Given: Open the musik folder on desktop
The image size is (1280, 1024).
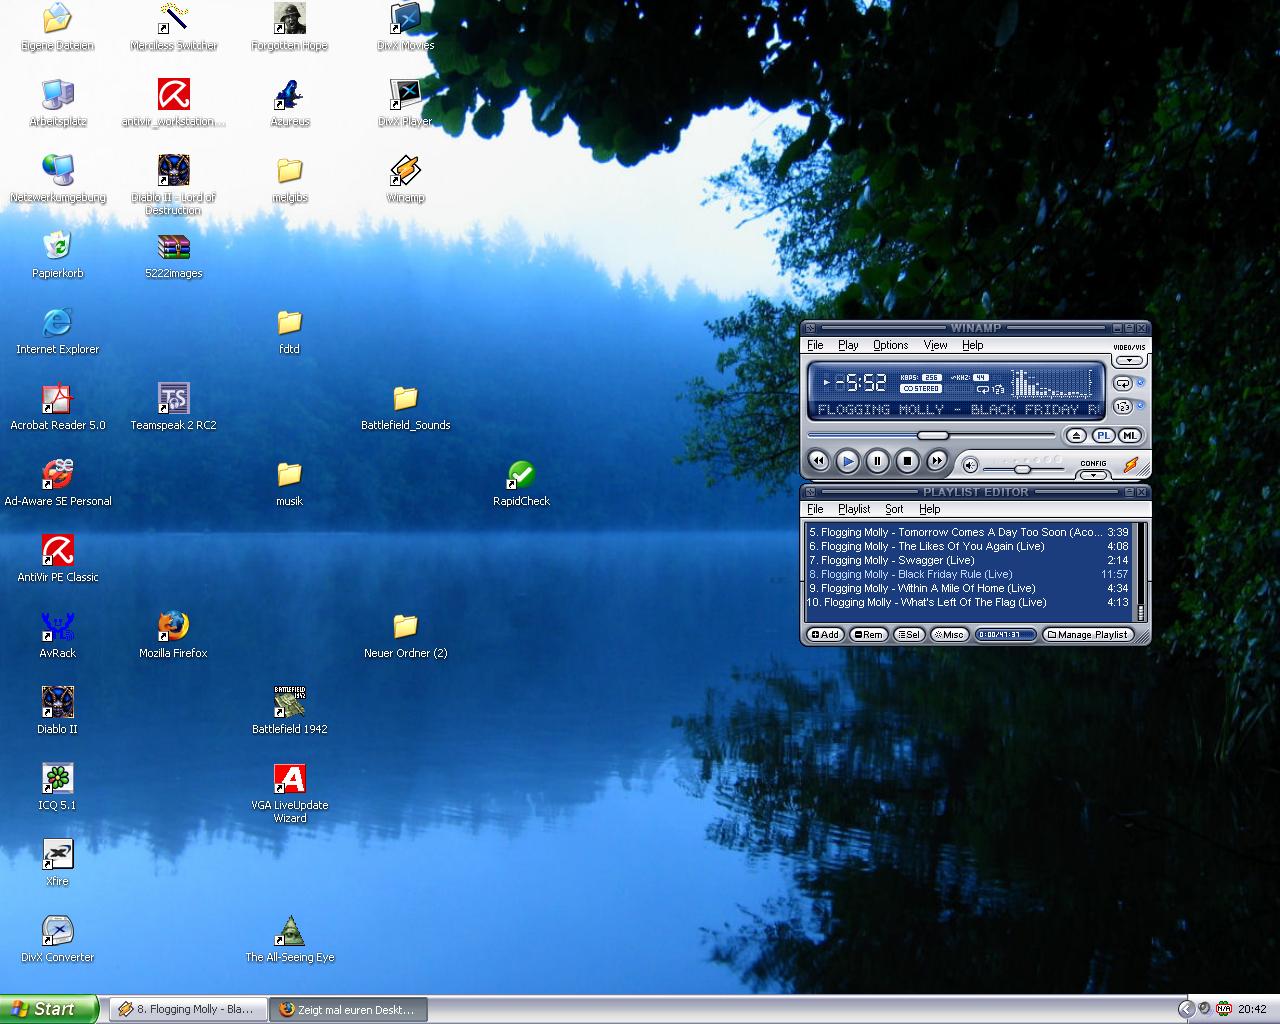Looking at the screenshot, I should coord(290,483).
